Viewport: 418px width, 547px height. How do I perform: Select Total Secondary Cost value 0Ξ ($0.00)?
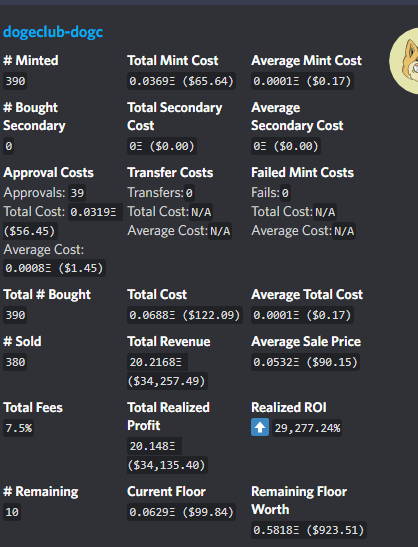162,146
